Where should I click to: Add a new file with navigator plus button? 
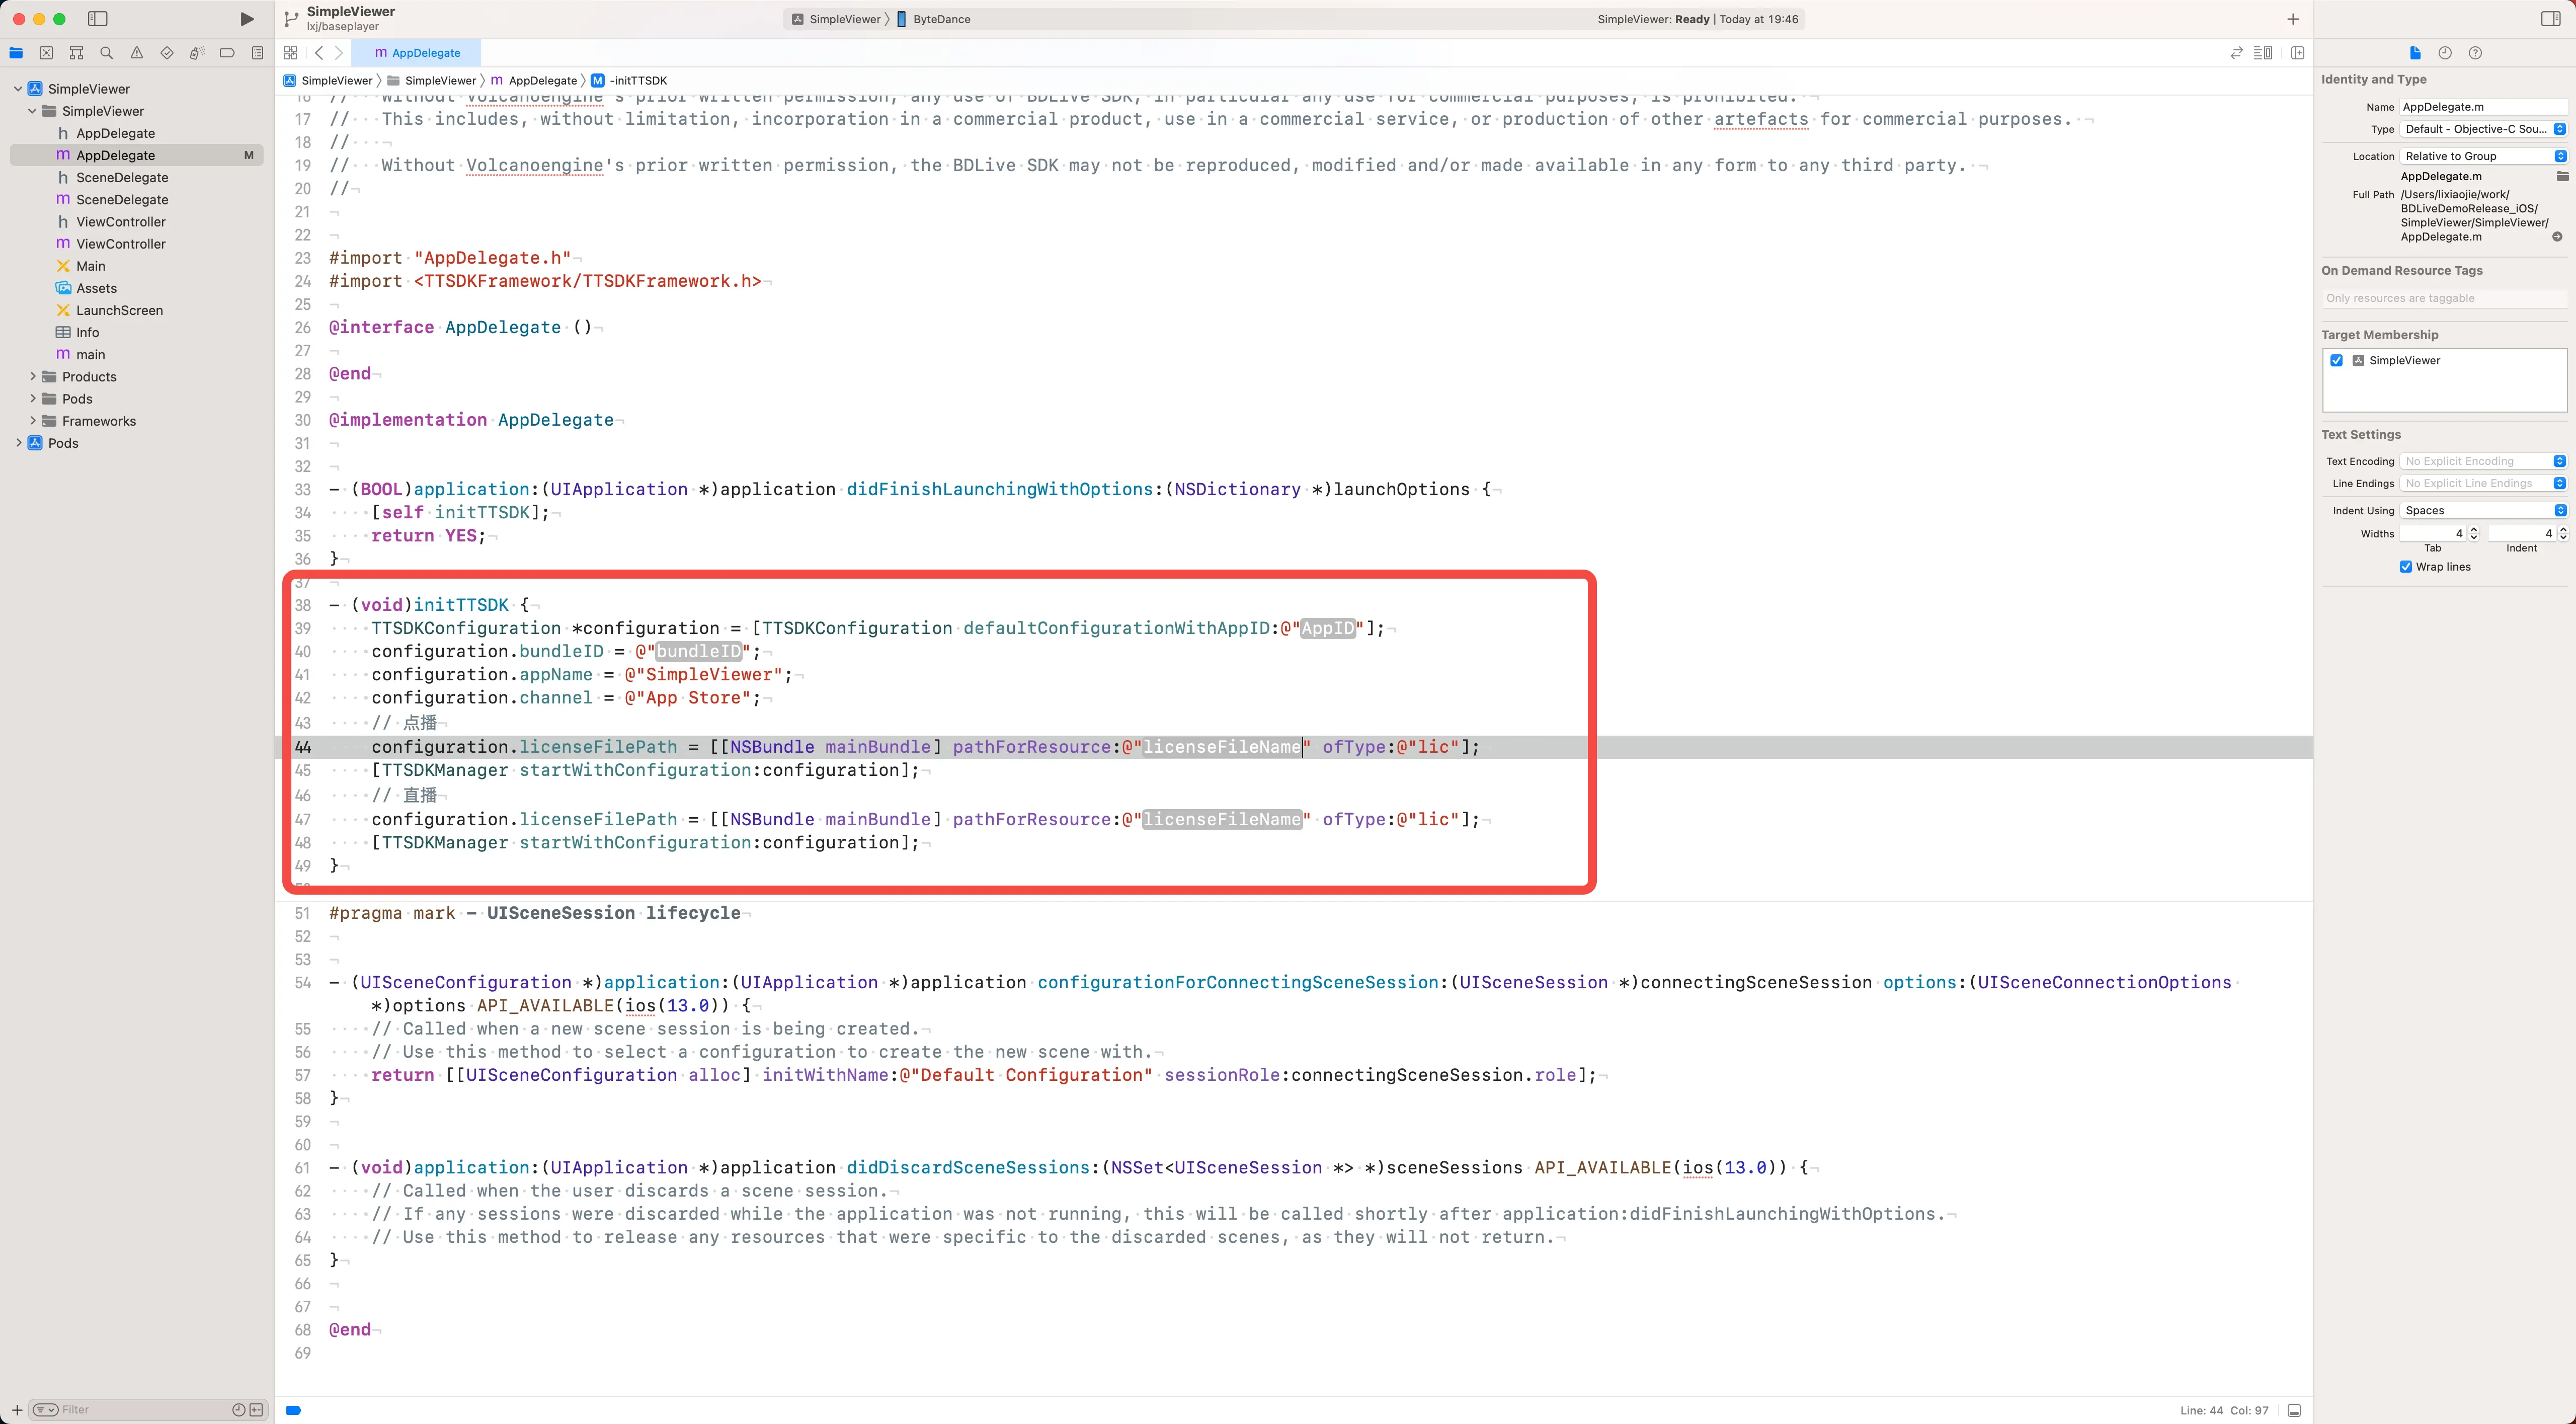(17, 1410)
